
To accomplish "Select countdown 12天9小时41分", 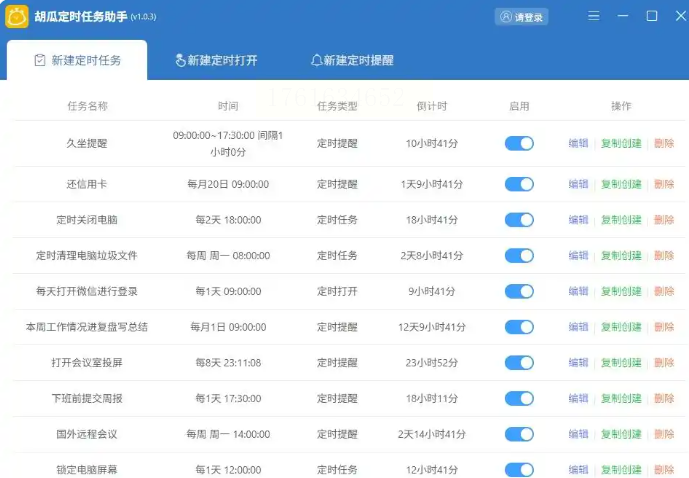I will [x=432, y=327].
